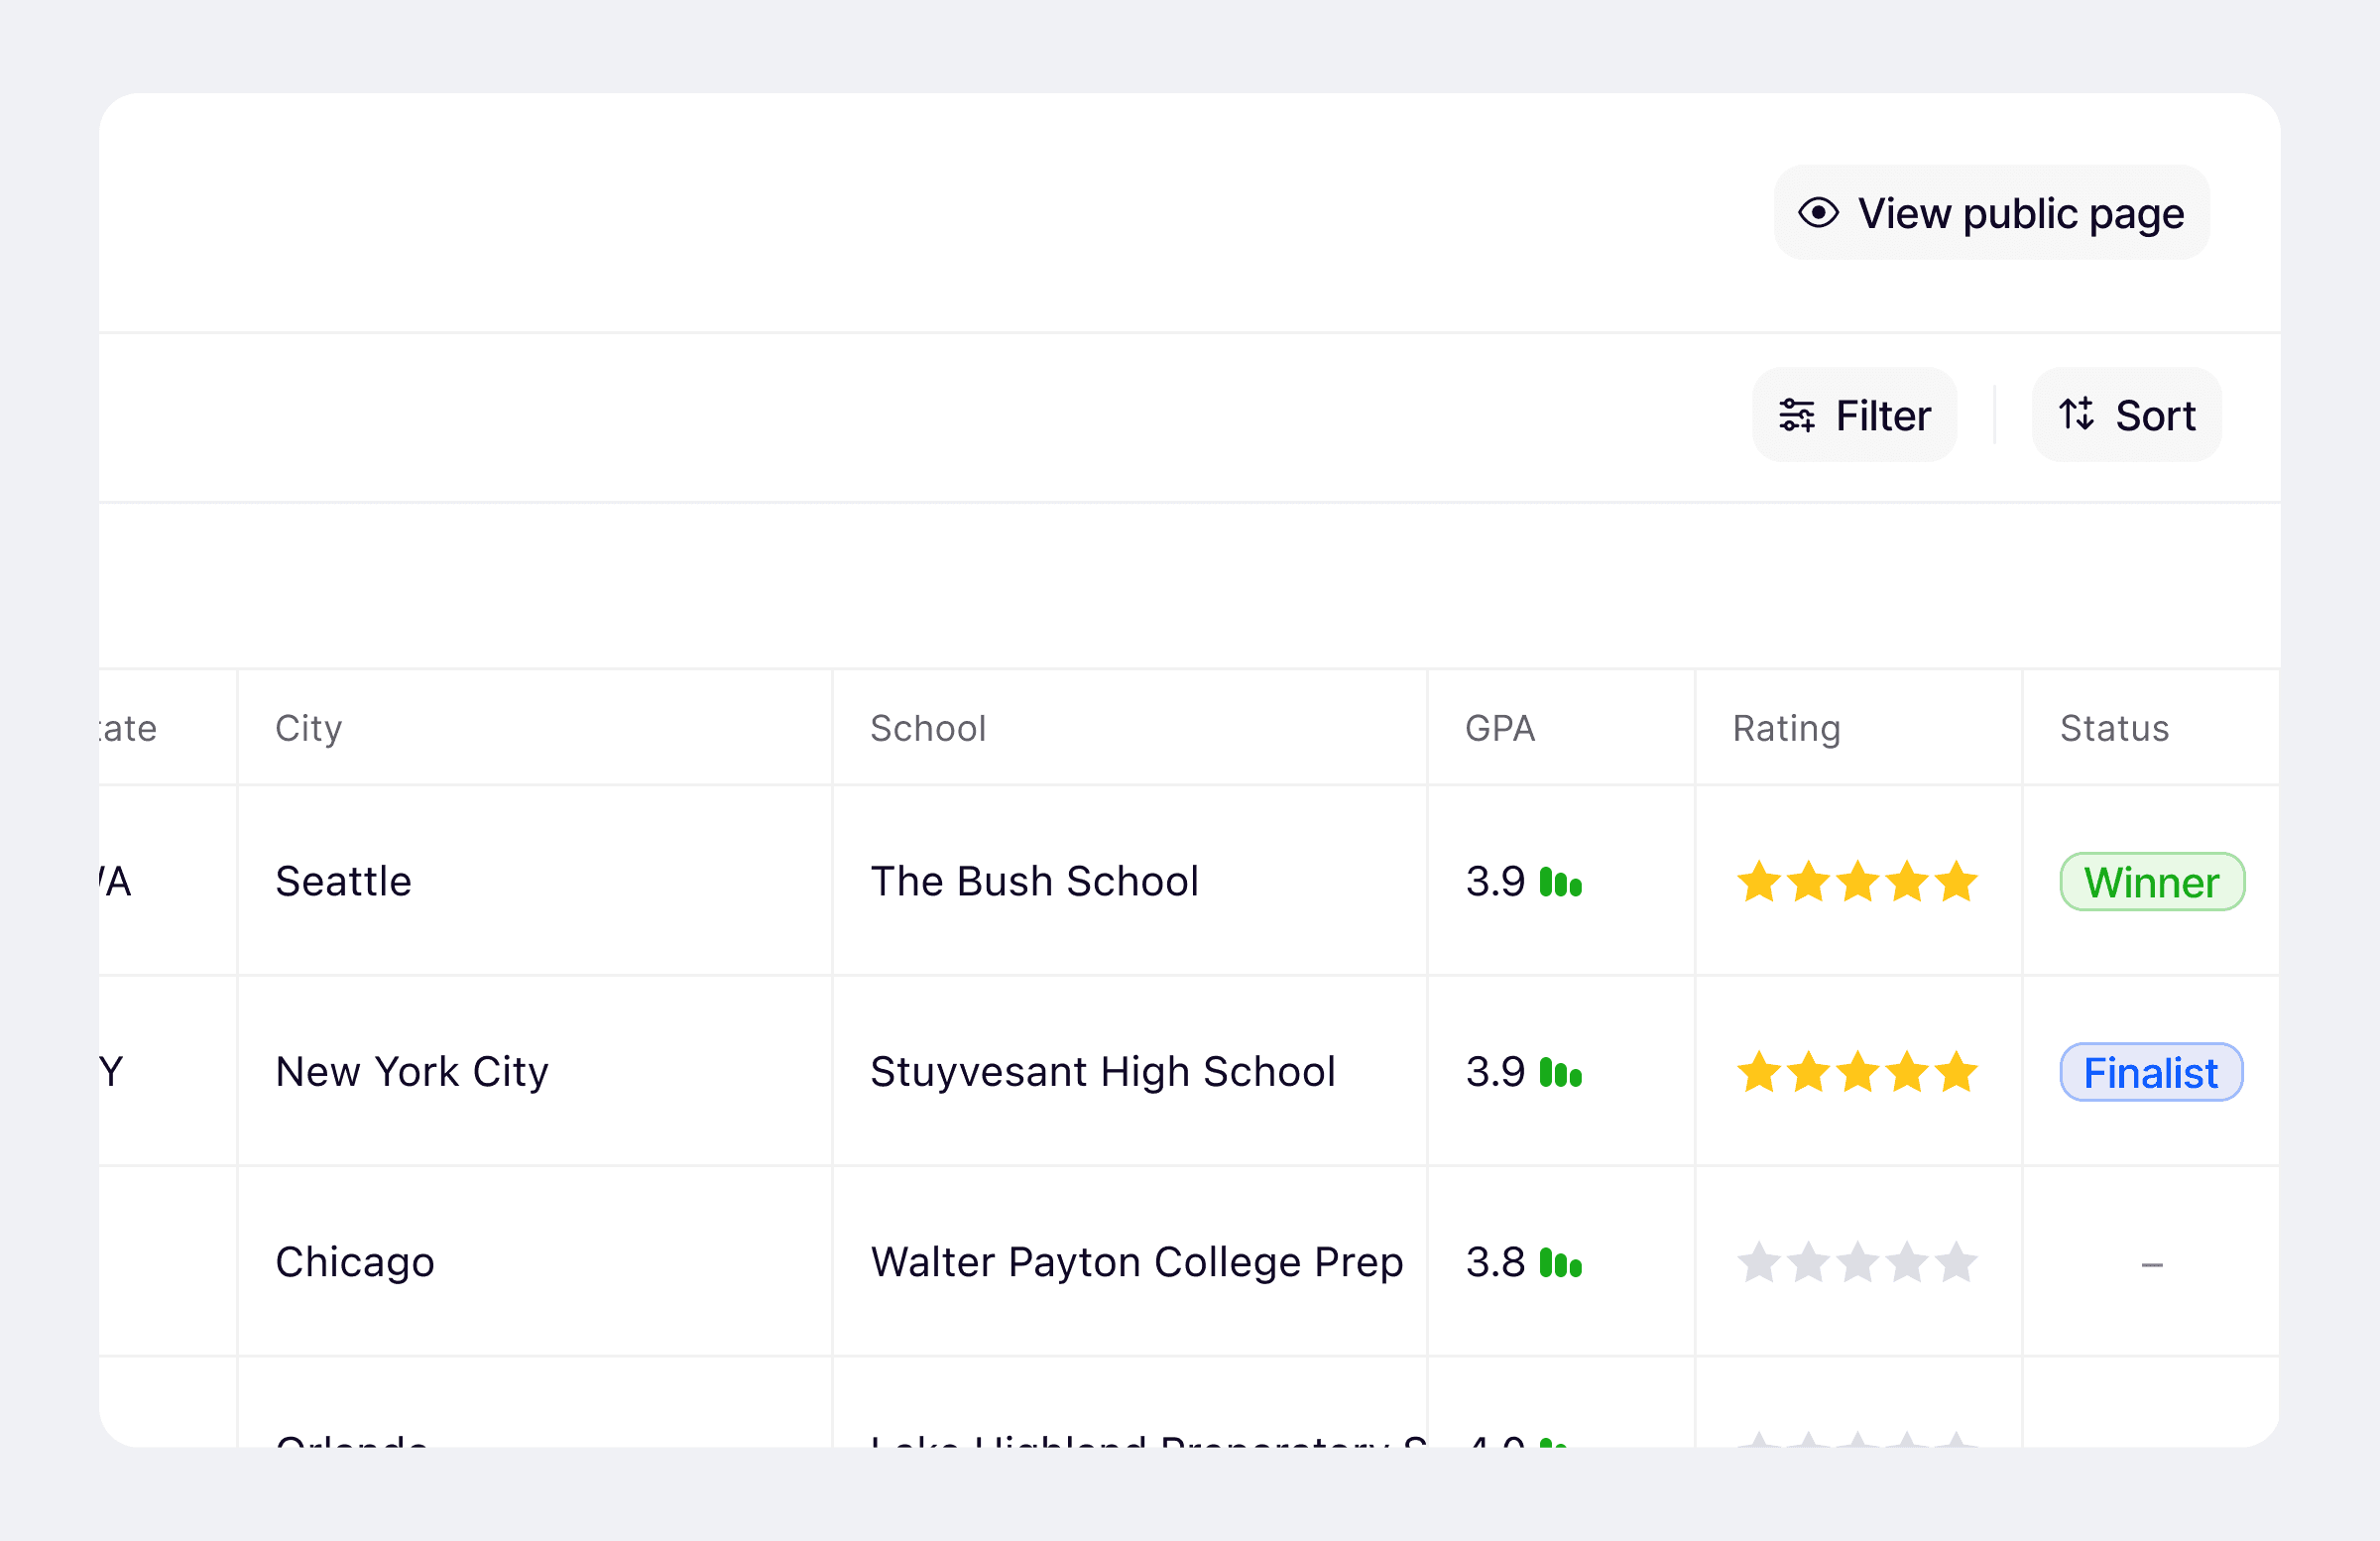Click the Sort button
Image resolution: width=2380 pixels, height=1541 pixels.
pos(2126,415)
